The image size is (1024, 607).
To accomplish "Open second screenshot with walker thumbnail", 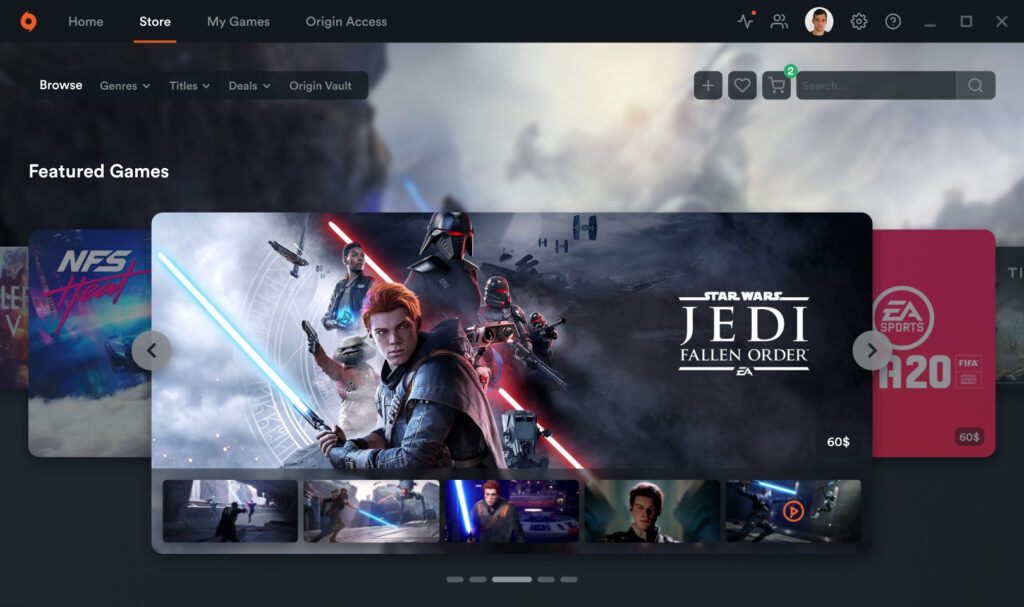I will [371, 511].
